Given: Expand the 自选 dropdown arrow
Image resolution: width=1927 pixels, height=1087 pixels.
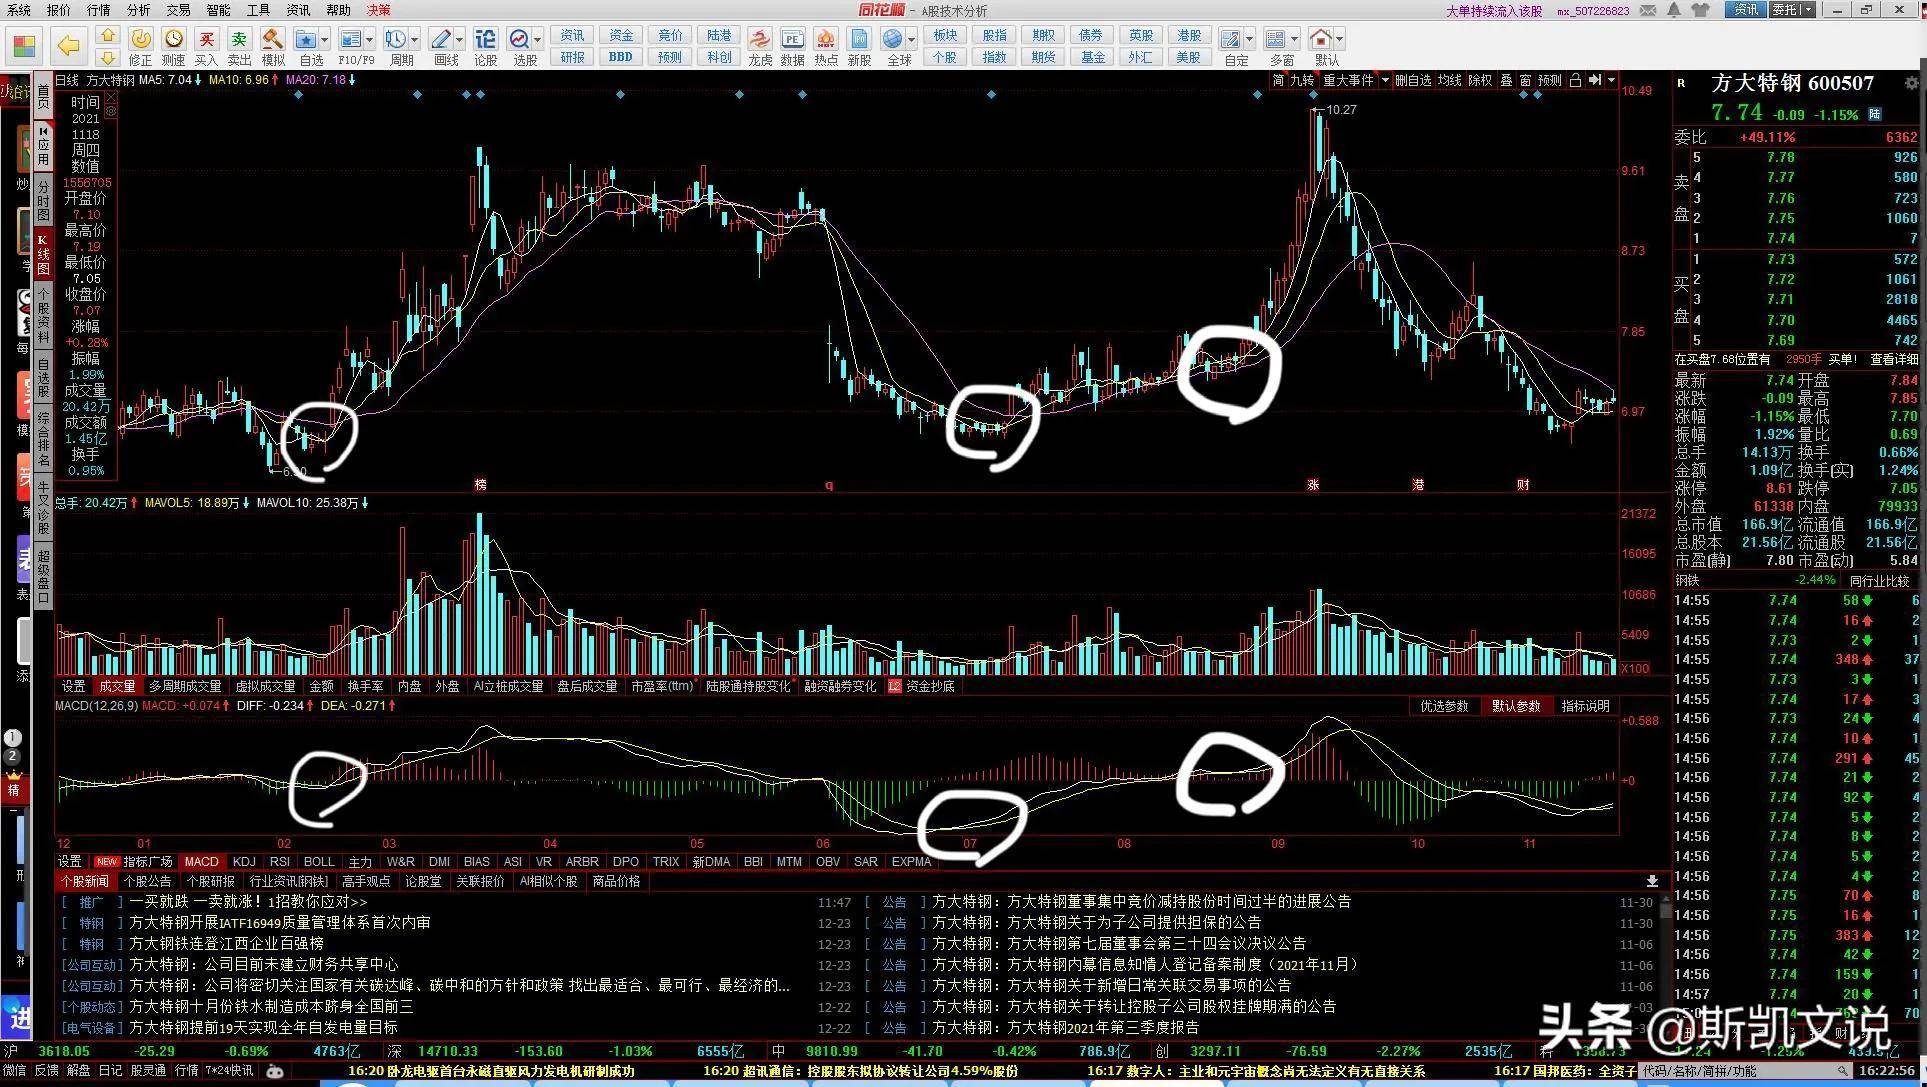Looking at the screenshot, I should pyautogui.click(x=325, y=40).
